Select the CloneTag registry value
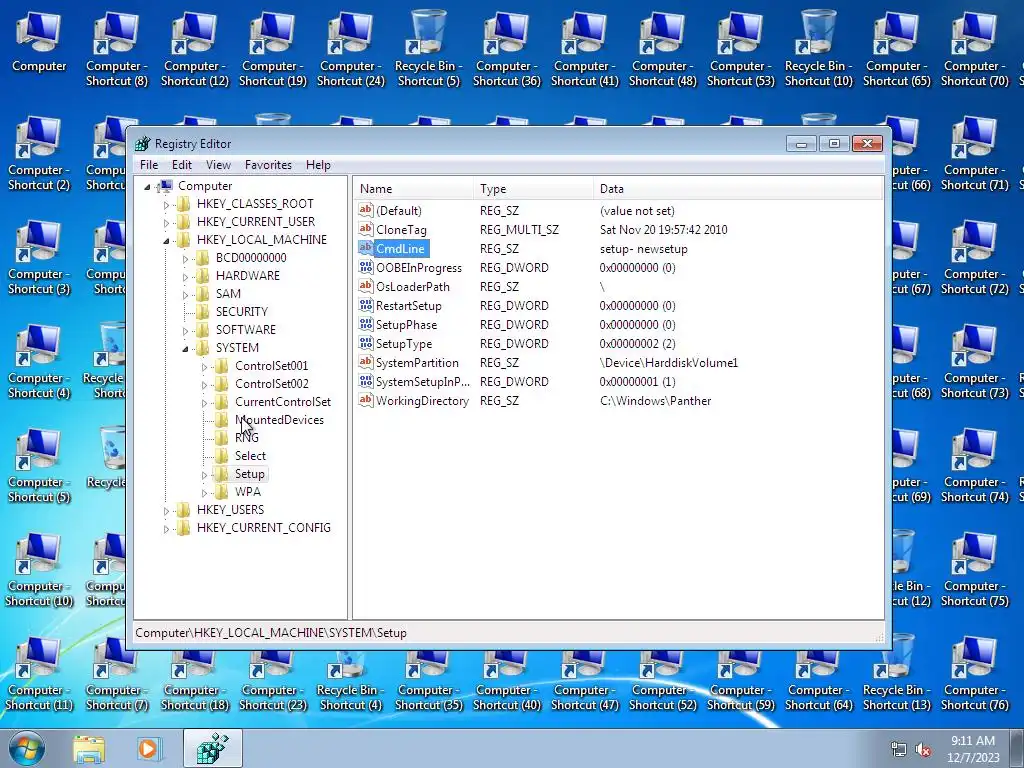 (x=401, y=230)
